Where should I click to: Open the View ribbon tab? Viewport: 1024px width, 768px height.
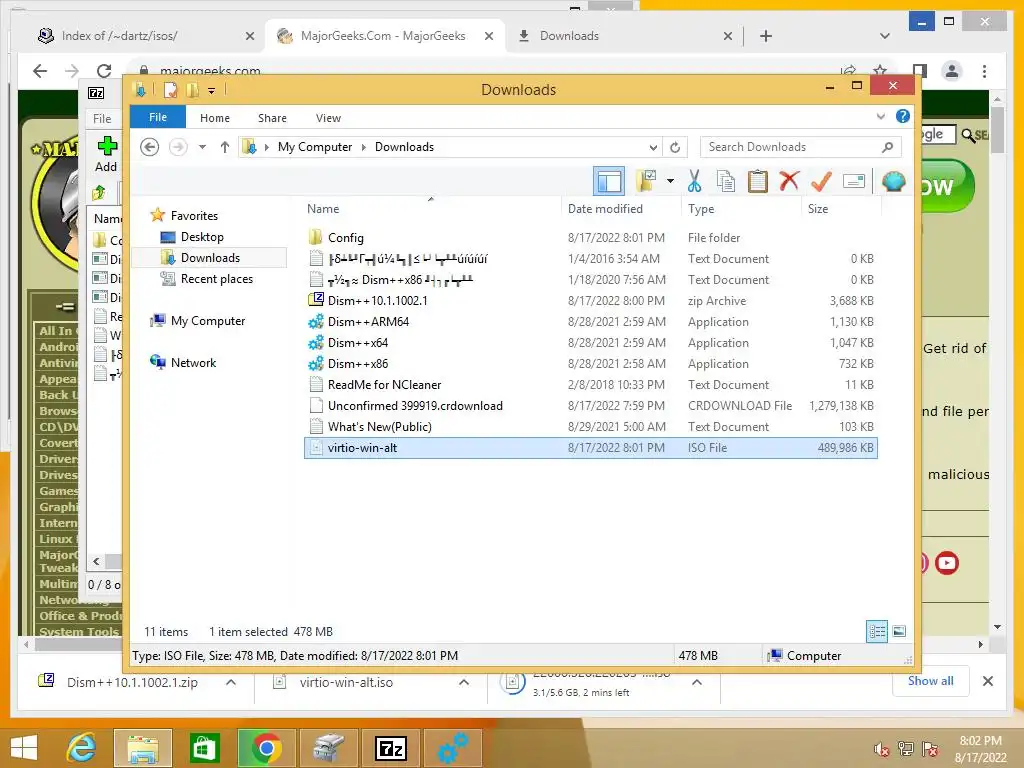[x=328, y=118]
